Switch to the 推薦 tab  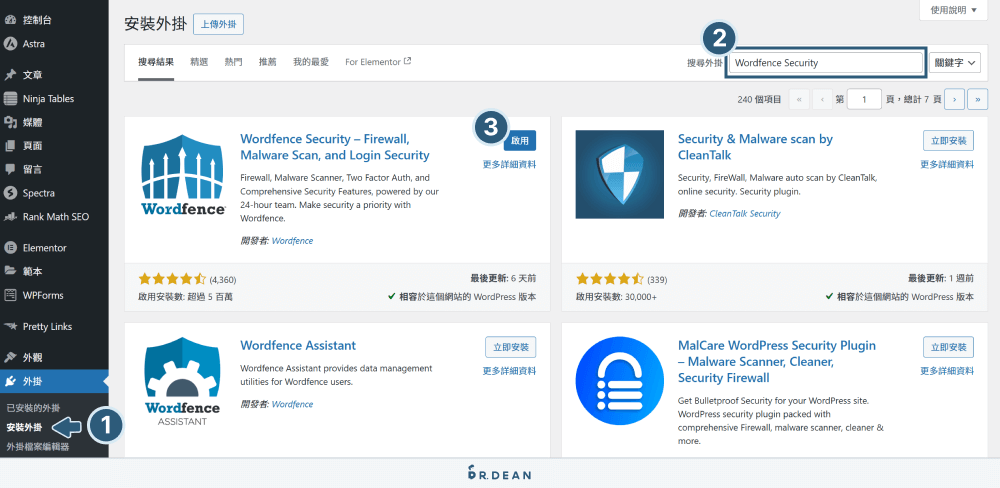[268, 63]
